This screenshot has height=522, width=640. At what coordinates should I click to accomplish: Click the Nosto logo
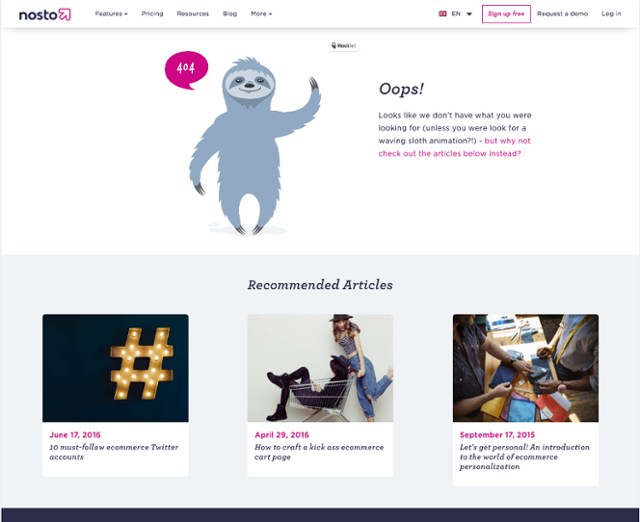(45, 14)
